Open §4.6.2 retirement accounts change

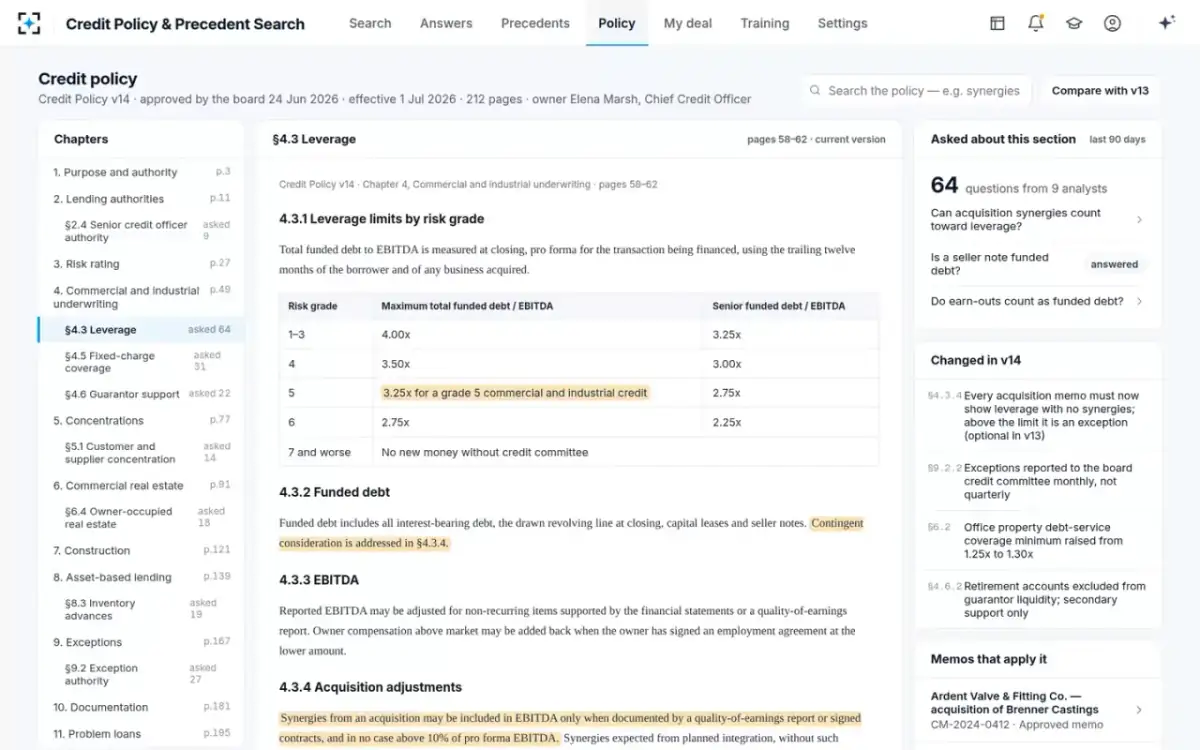tap(1038, 600)
